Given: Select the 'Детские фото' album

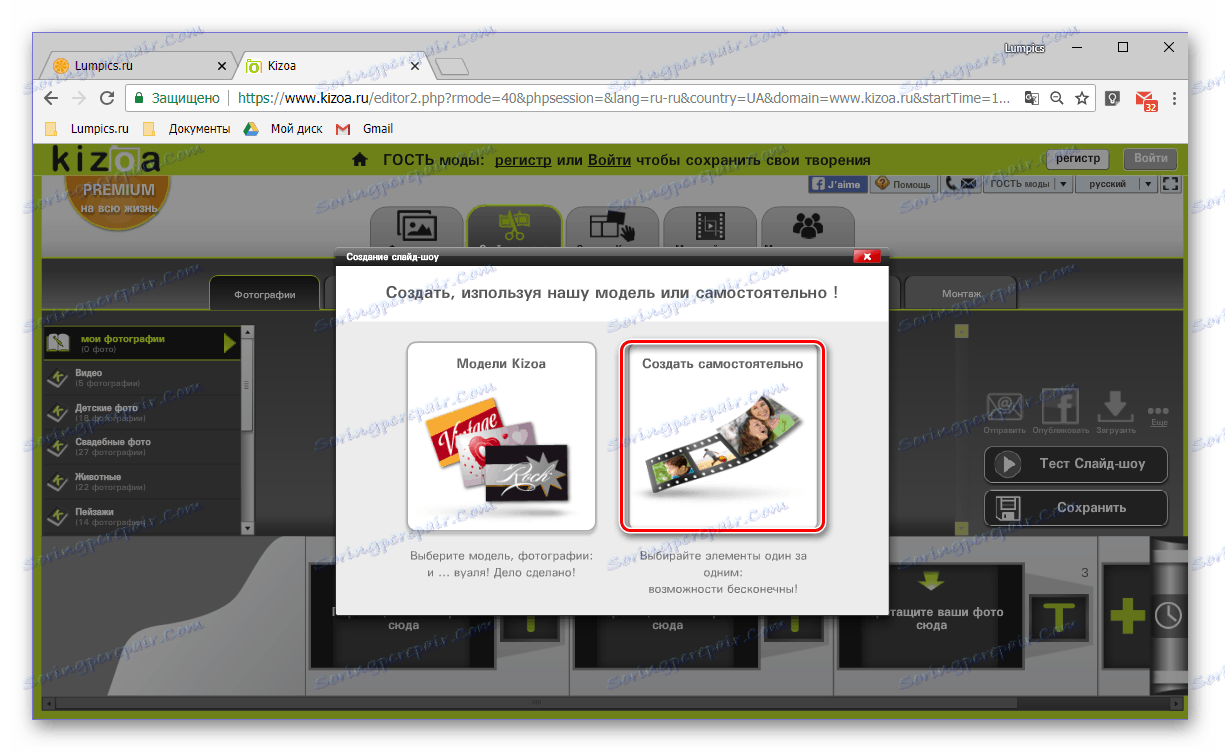Looking at the screenshot, I should click(x=143, y=412).
